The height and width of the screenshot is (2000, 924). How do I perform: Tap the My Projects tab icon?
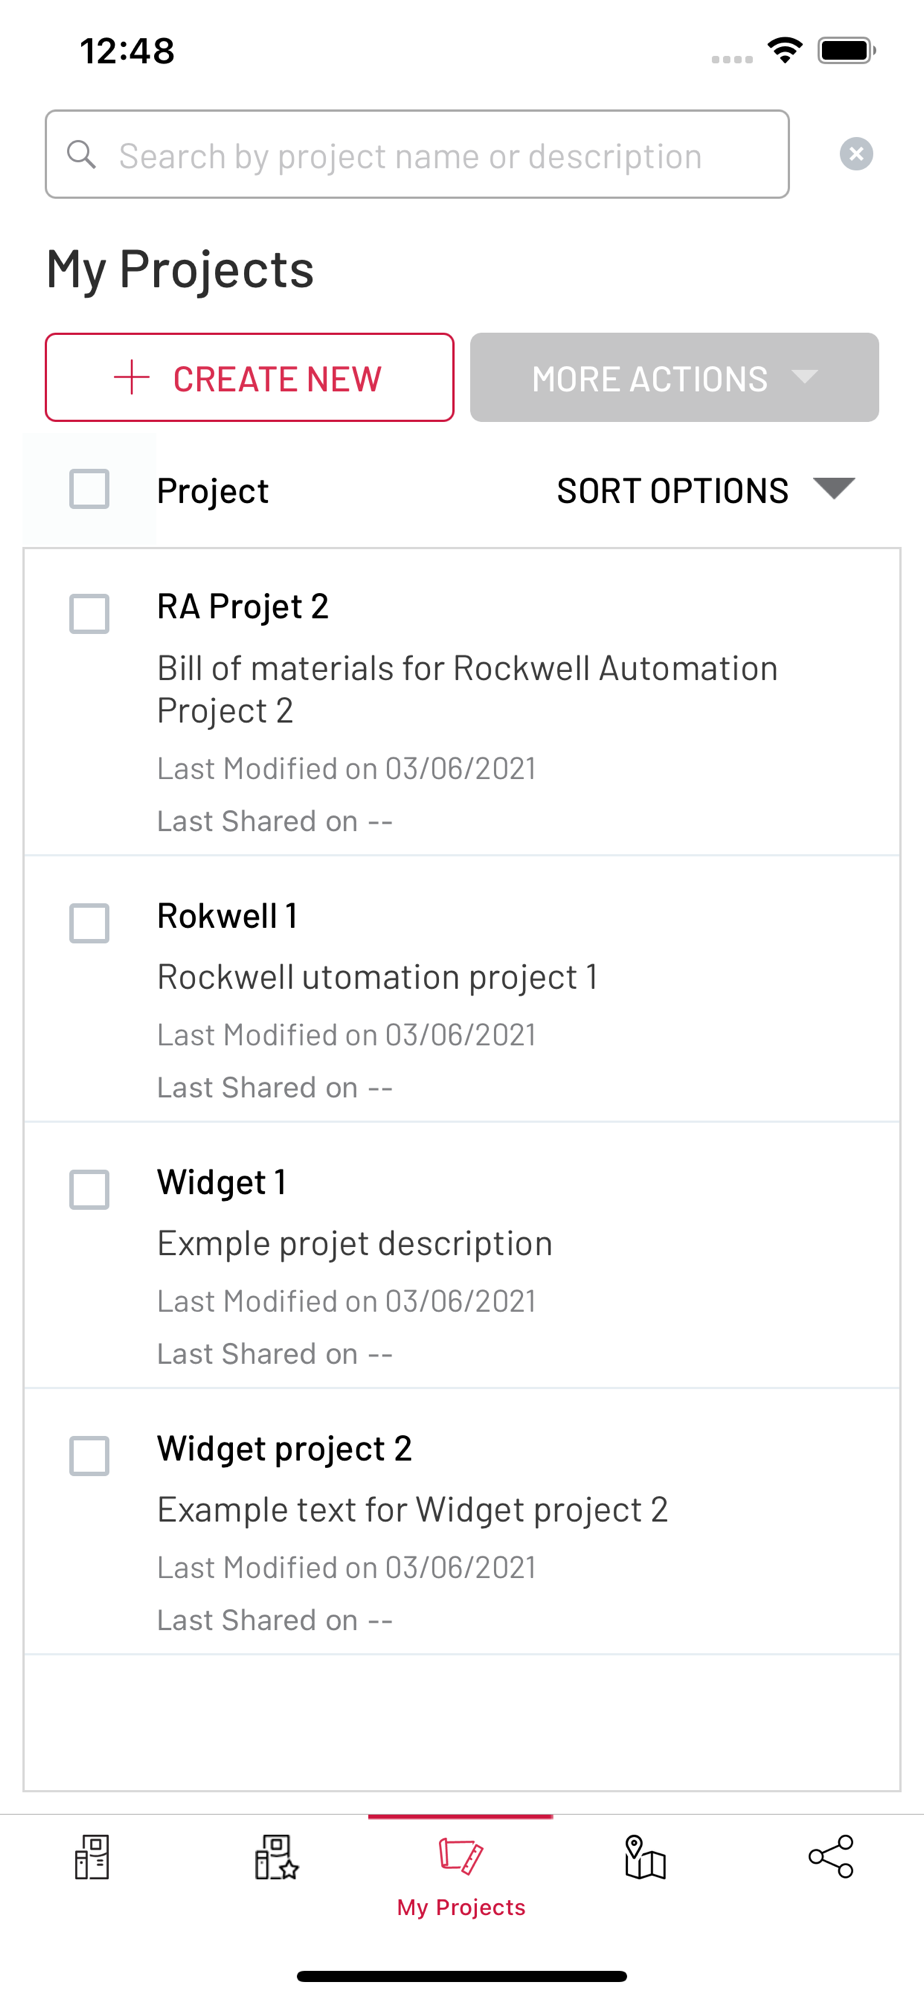coord(461,1856)
